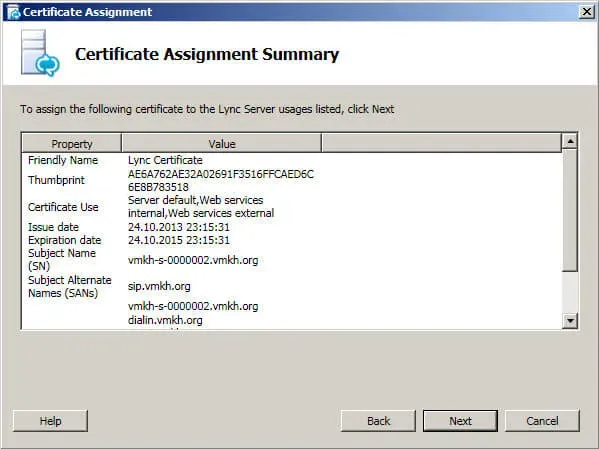Select the Thumbprint property label
The image size is (599, 449).
(x=56, y=180)
